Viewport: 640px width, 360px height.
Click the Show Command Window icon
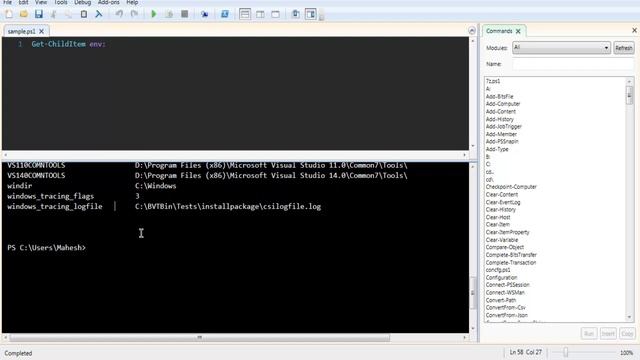[x=296, y=14]
